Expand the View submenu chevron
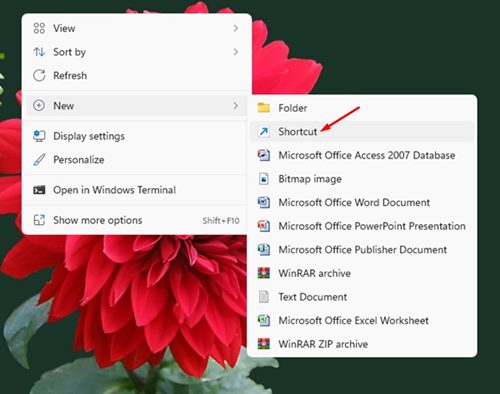This screenshot has height=394, width=500. pyautogui.click(x=236, y=28)
